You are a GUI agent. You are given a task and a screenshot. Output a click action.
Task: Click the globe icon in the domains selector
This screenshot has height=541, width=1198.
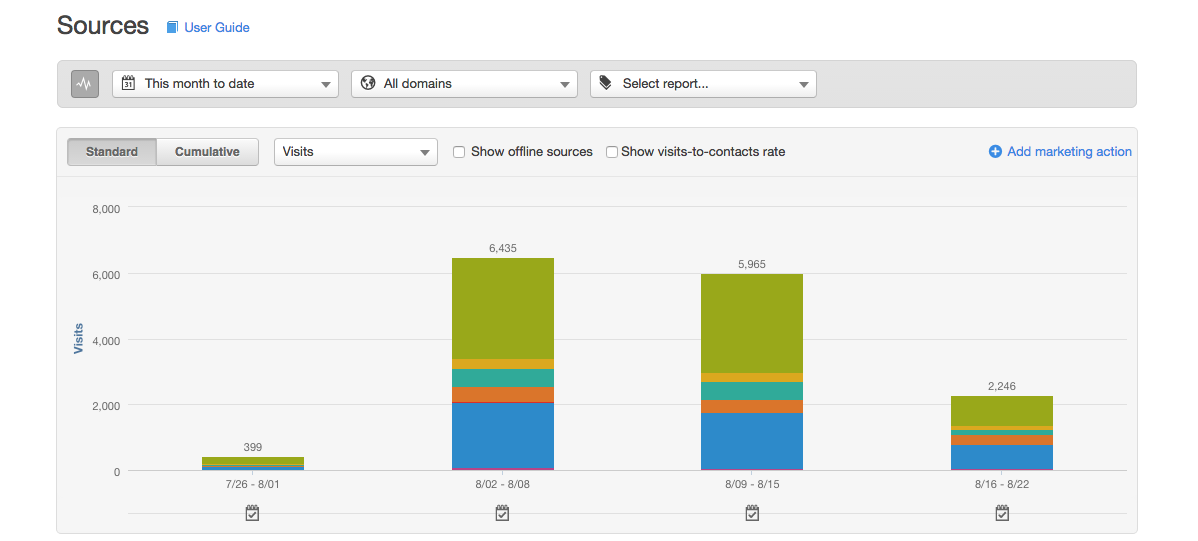(368, 84)
